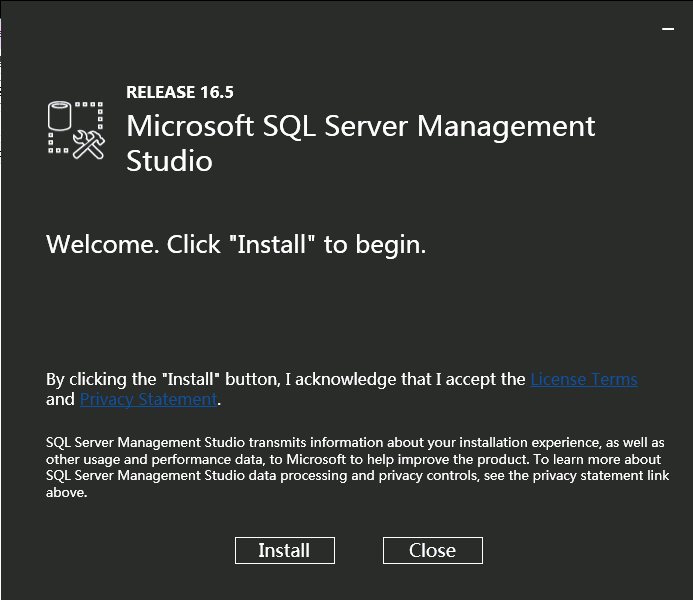Click the word "above." ending the paragraph

(67, 492)
